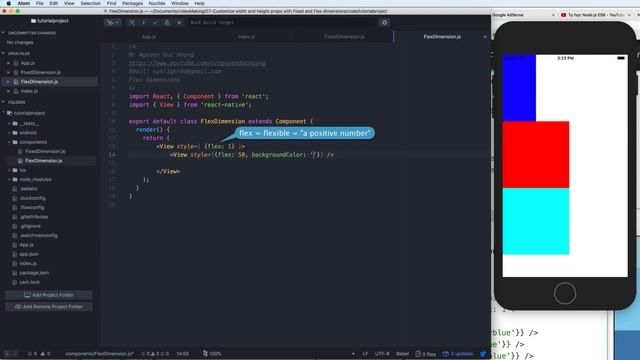Image resolution: width=640 pixels, height=360 pixels.
Task: Click Add Remote Project Folder button
Action: [49, 307]
